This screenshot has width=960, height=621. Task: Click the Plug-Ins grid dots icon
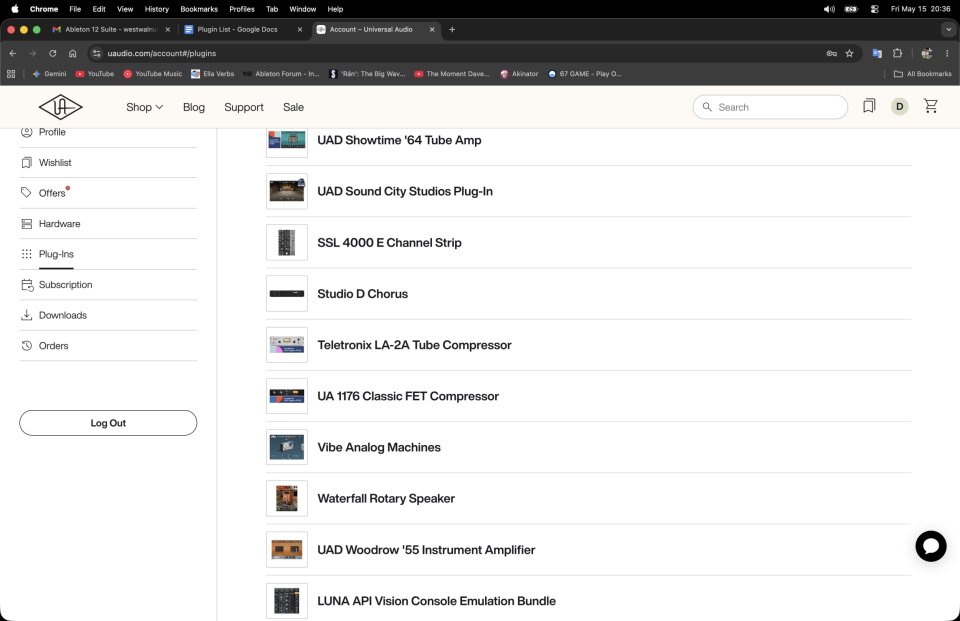(x=26, y=254)
